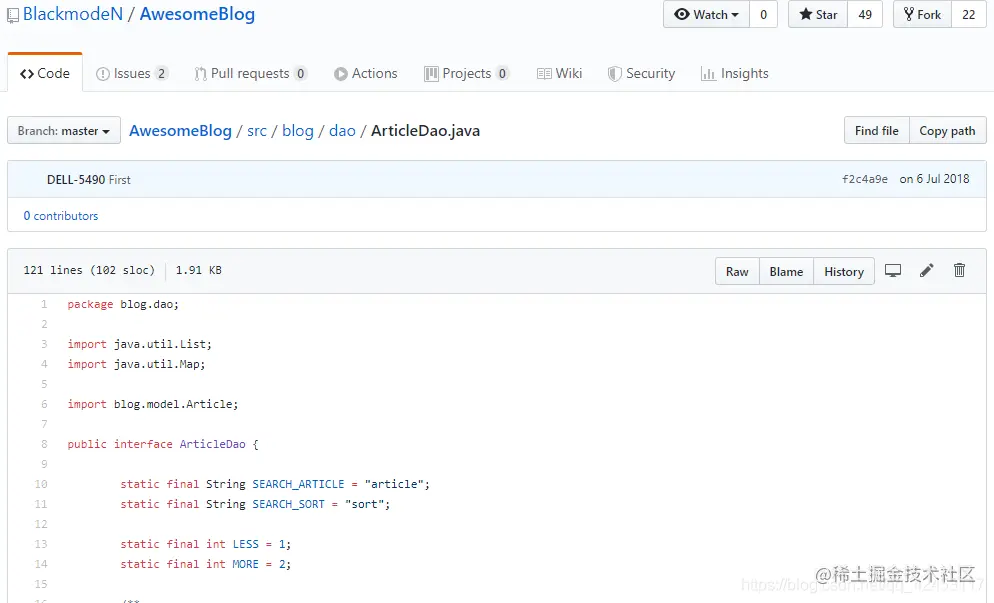Click the SEARCH_SORT constant in code

click(288, 504)
